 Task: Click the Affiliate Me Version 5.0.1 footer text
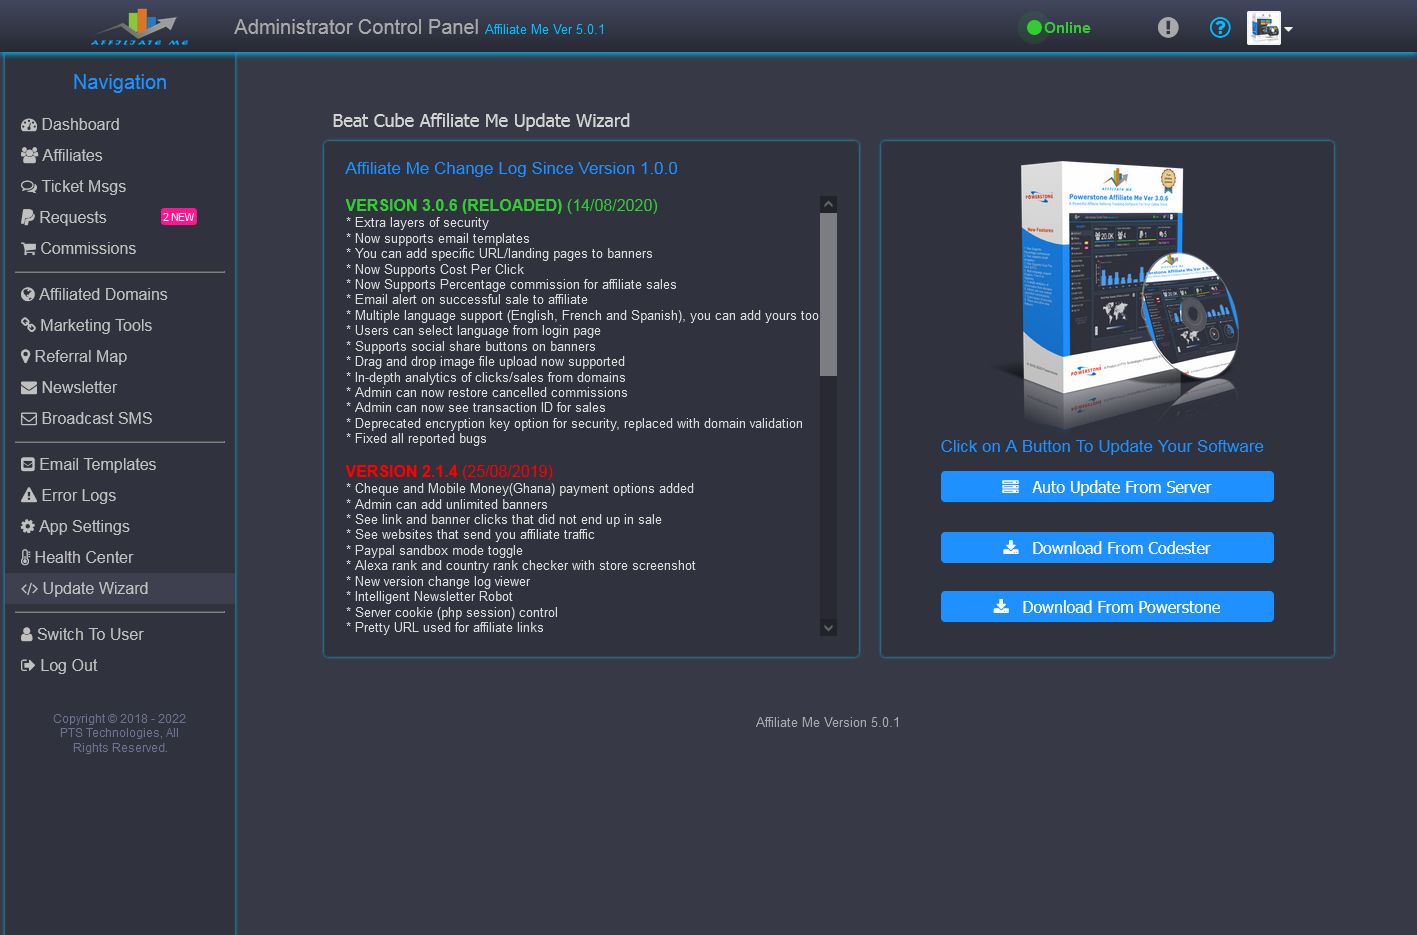coord(828,723)
